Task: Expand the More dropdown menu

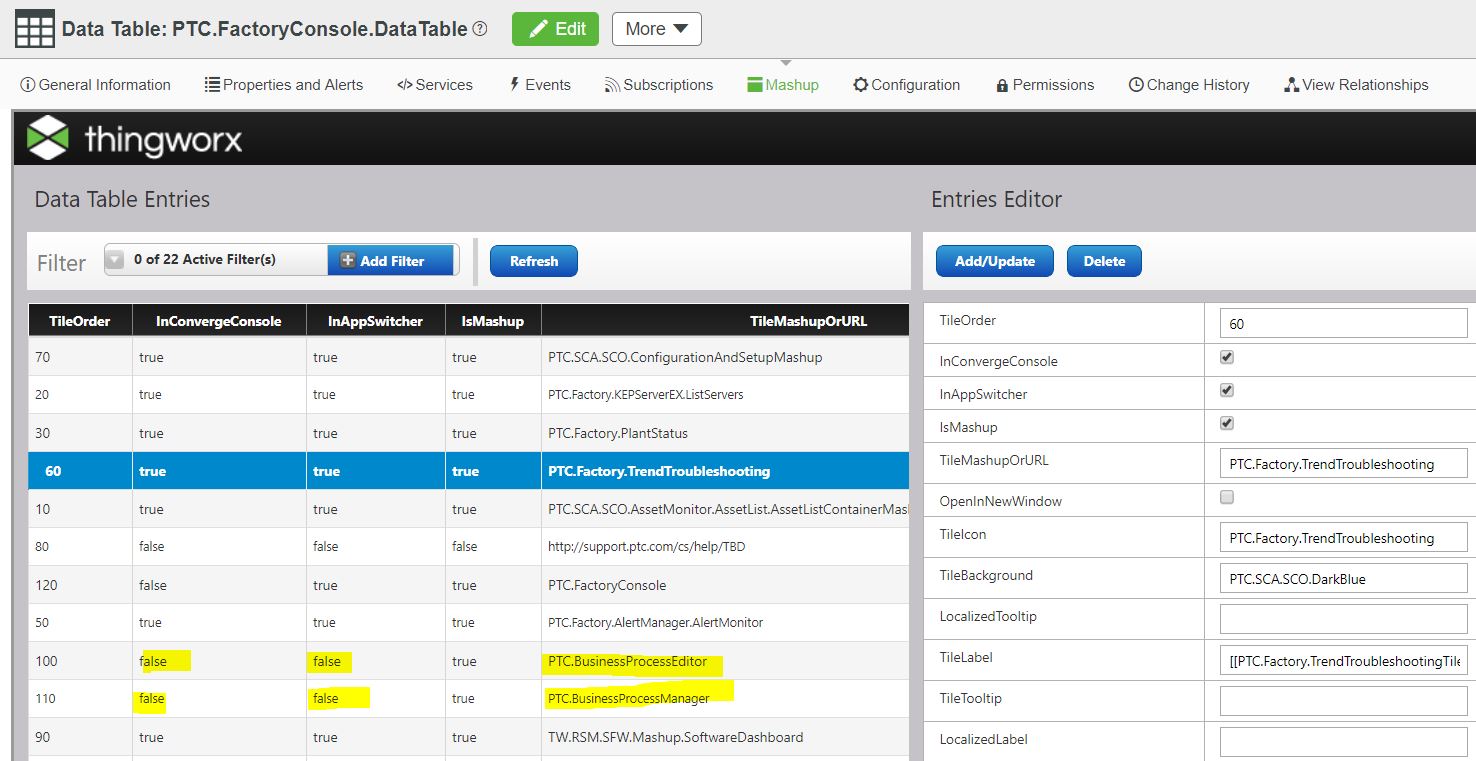Action: [656, 29]
